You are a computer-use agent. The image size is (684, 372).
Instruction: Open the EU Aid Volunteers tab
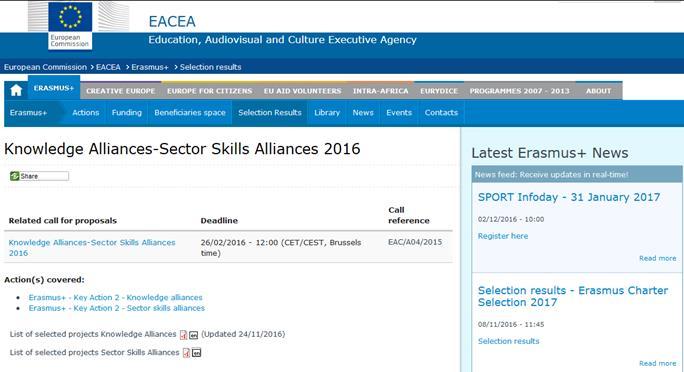[x=302, y=91]
